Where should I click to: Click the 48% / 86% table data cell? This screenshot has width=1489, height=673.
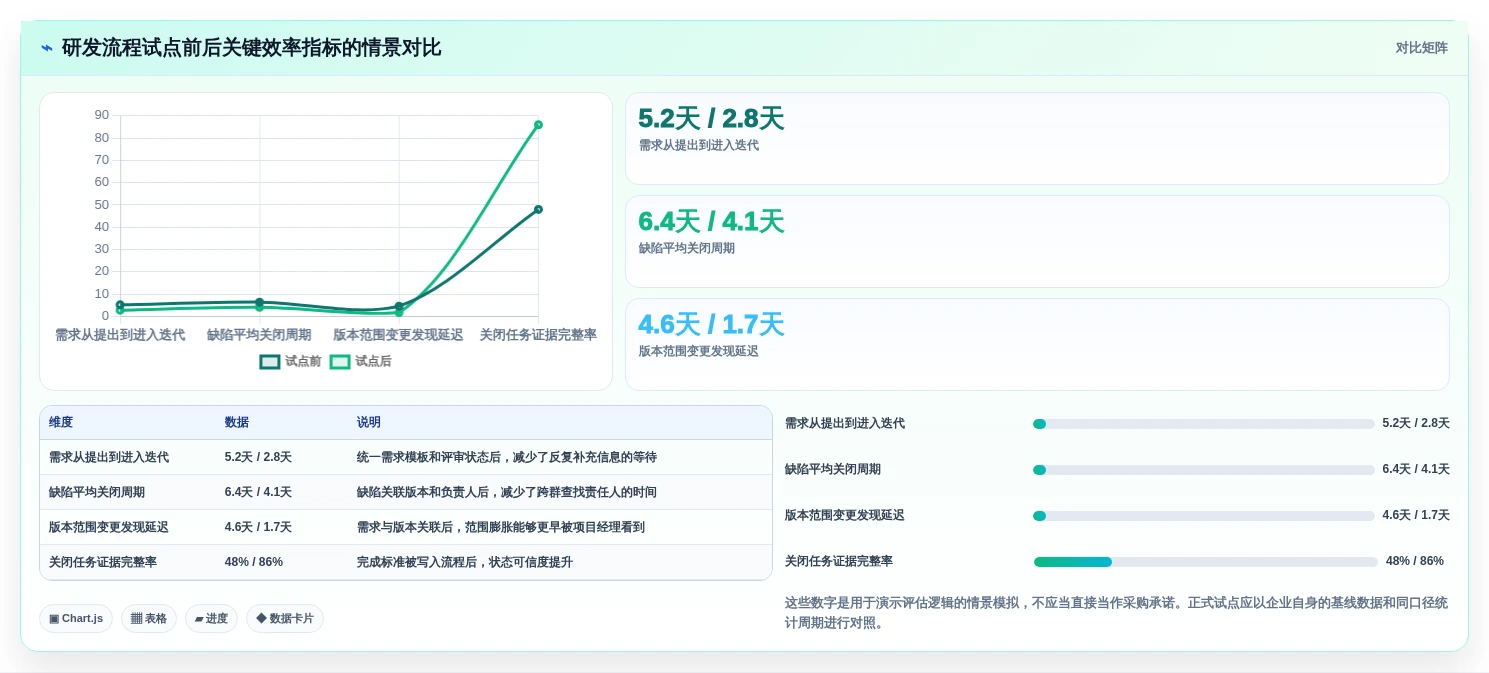[x=254, y=562]
